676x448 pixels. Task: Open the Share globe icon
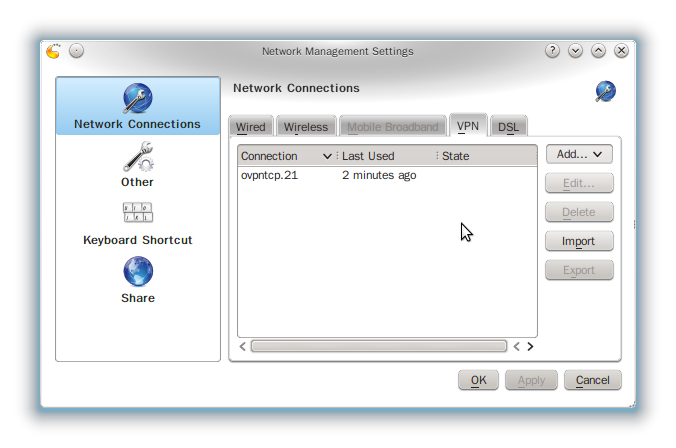click(x=137, y=272)
